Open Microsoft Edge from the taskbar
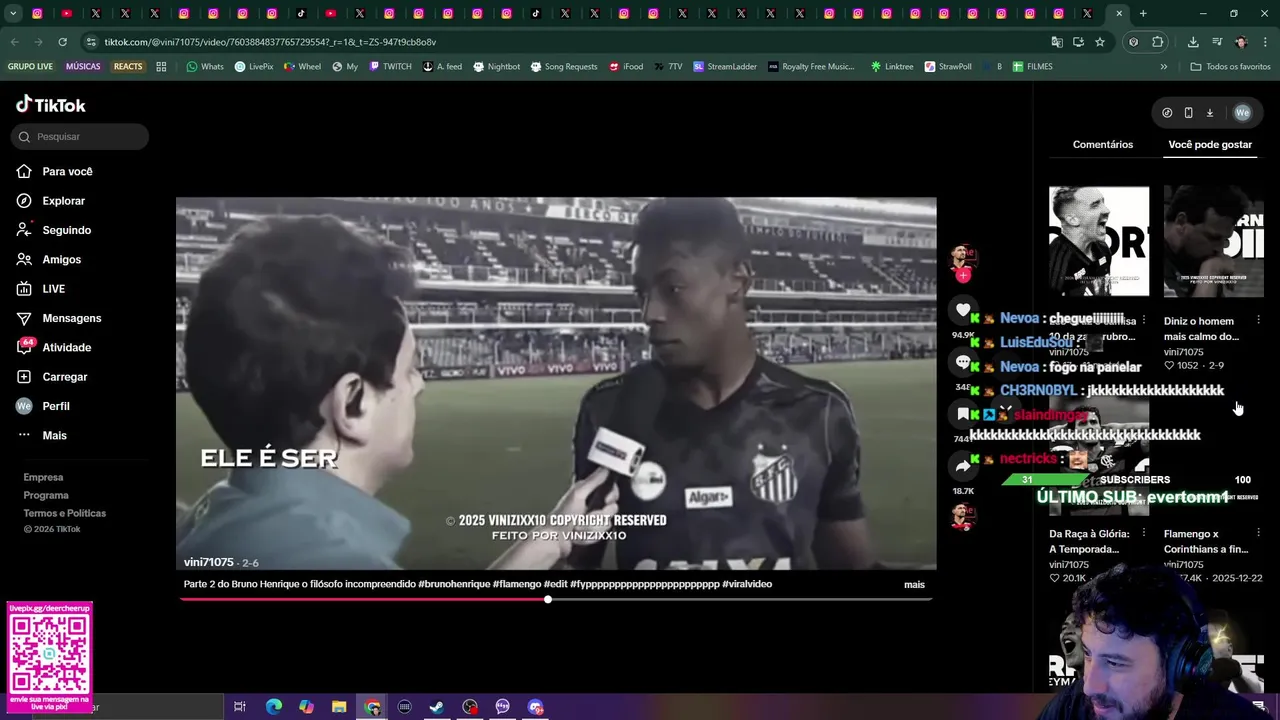 273,707
